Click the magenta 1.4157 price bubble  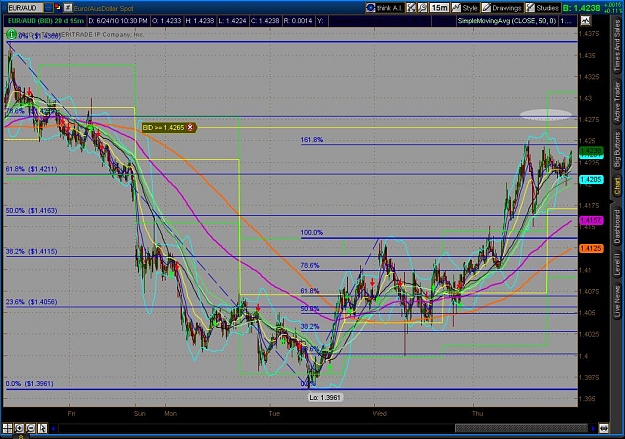click(591, 220)
